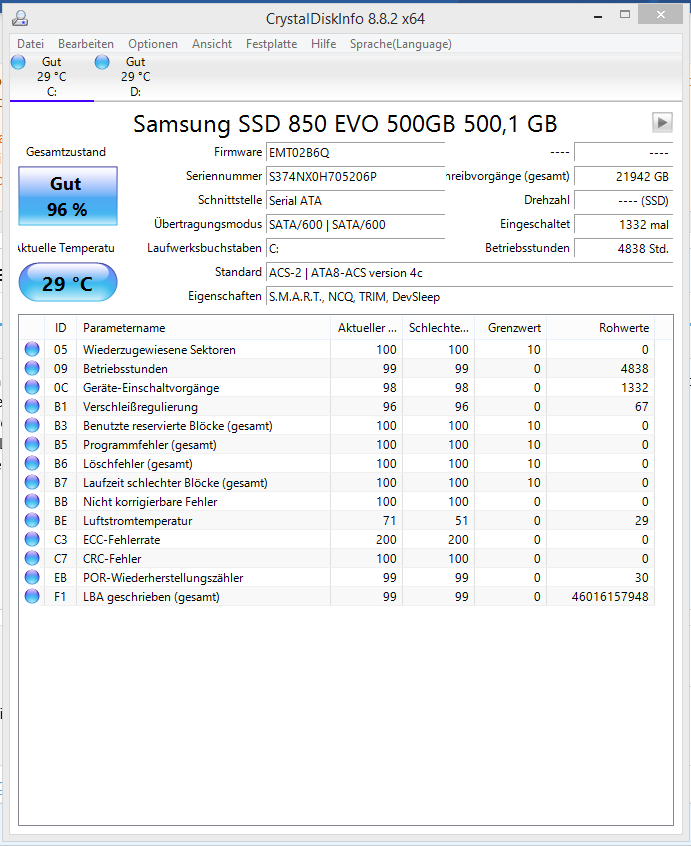Select the Luftstromtemperatur parameter name
Image resolution: width=691 pixels, height=846 pixels.
coord(138,521)
